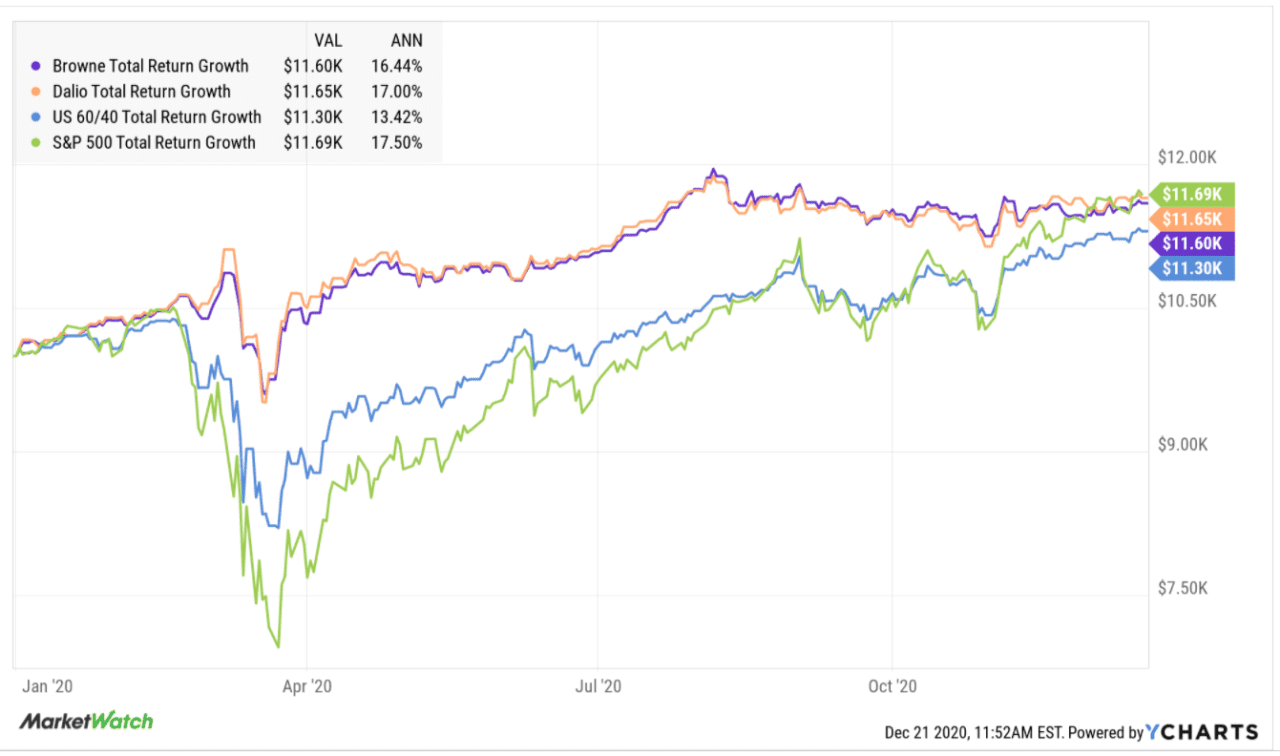Click the MarketWatch logo
The height and width of the screenshot is (756, 1280).
(x=86, y=721)
